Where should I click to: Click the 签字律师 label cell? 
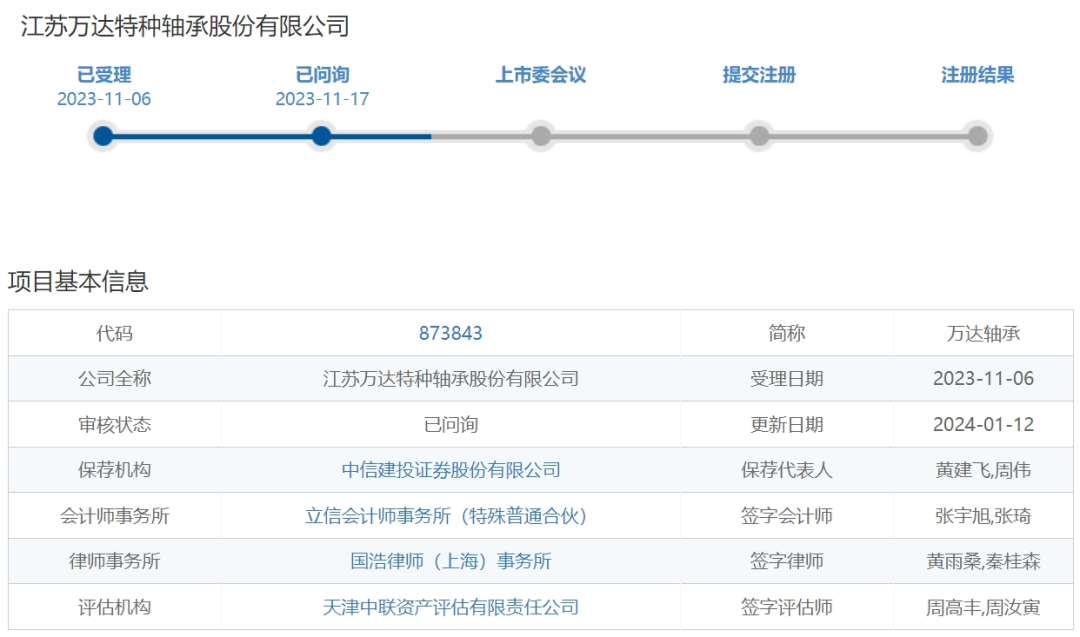coord(787,561)
